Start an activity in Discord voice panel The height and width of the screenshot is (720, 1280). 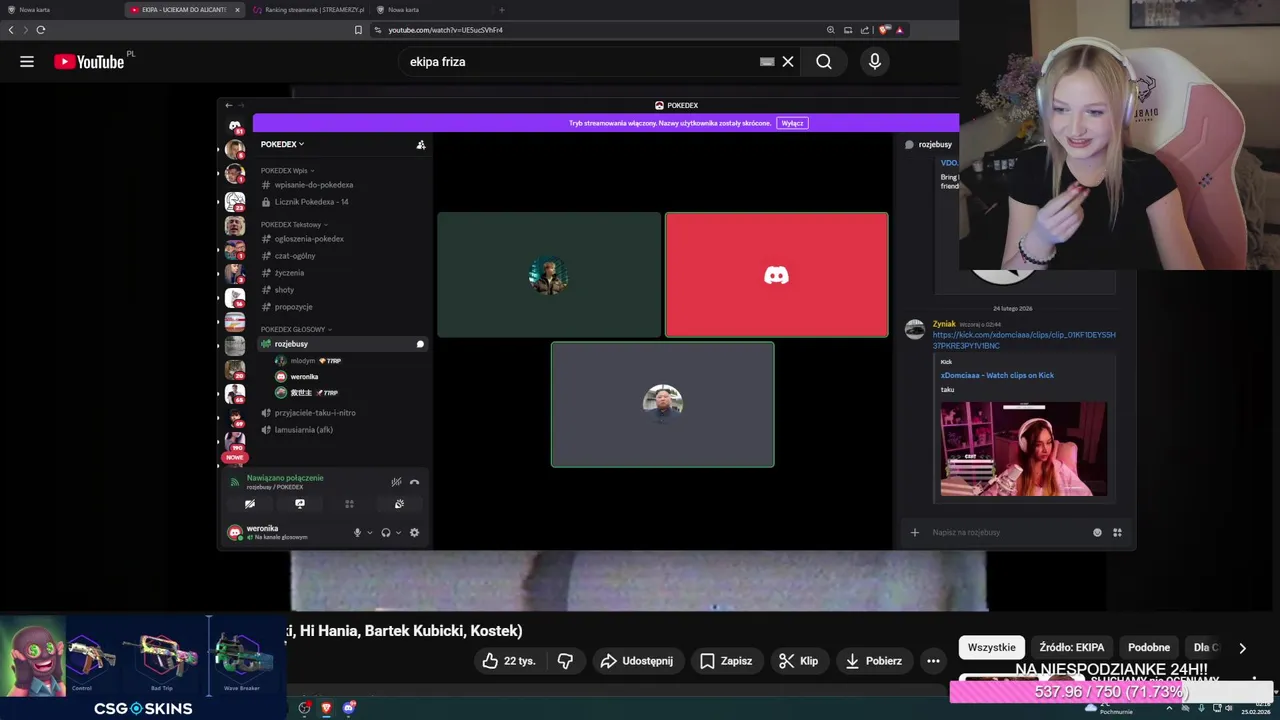[349, 504]
